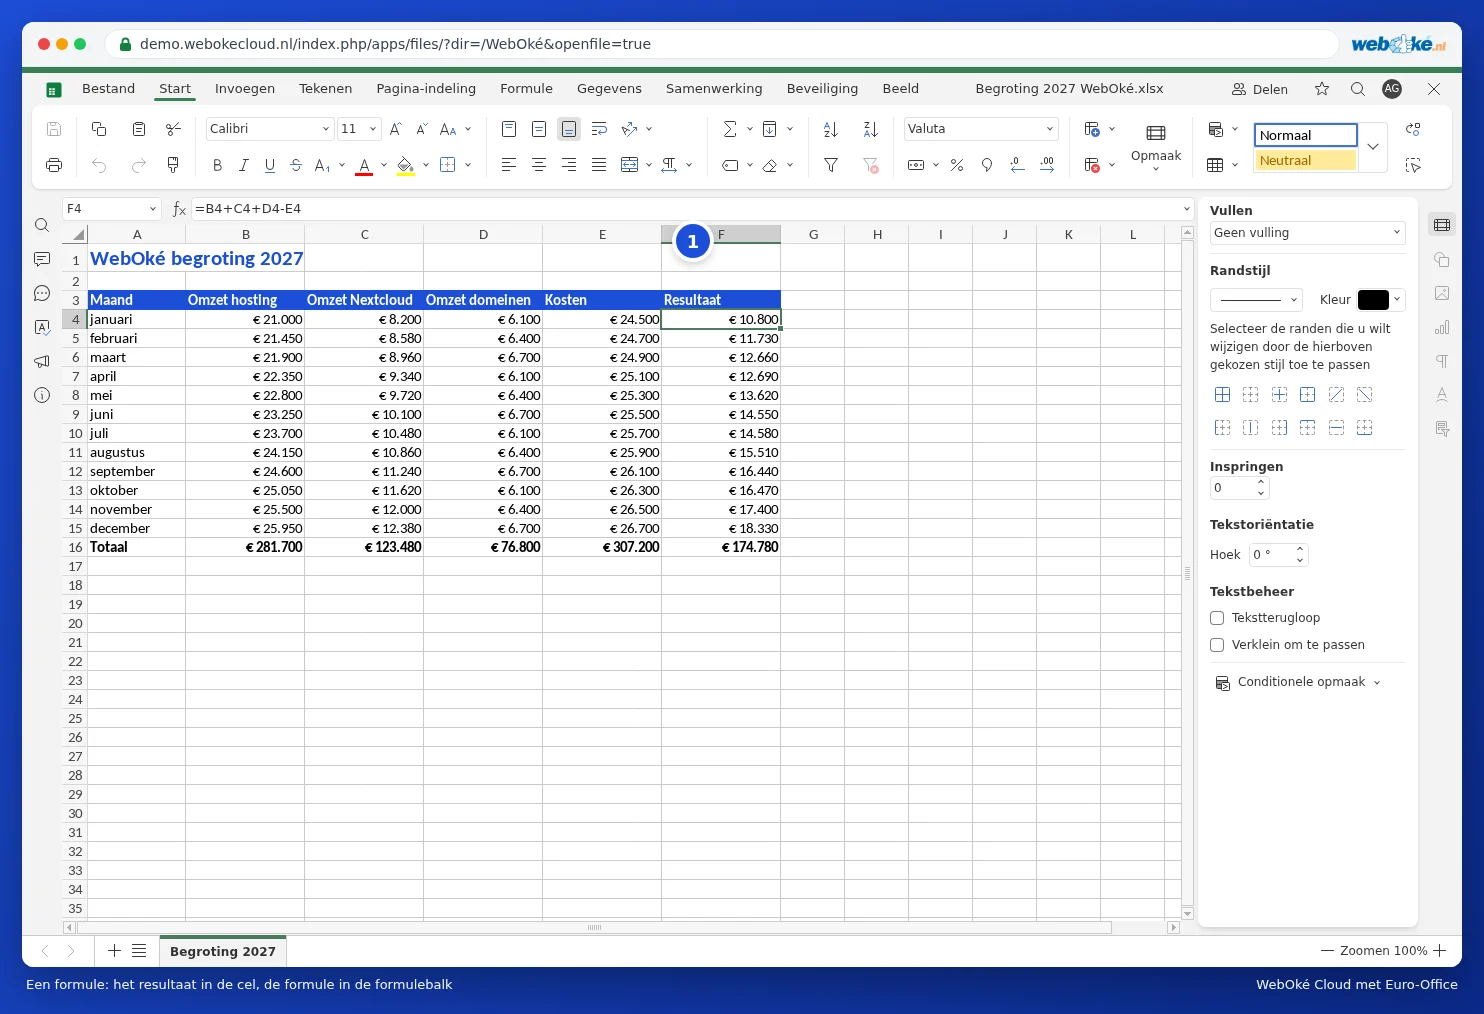Image resolution: width=1484 pixels, height=1014 pixels.
Task: Click the Delen share button
Action: pos(1260,89)
